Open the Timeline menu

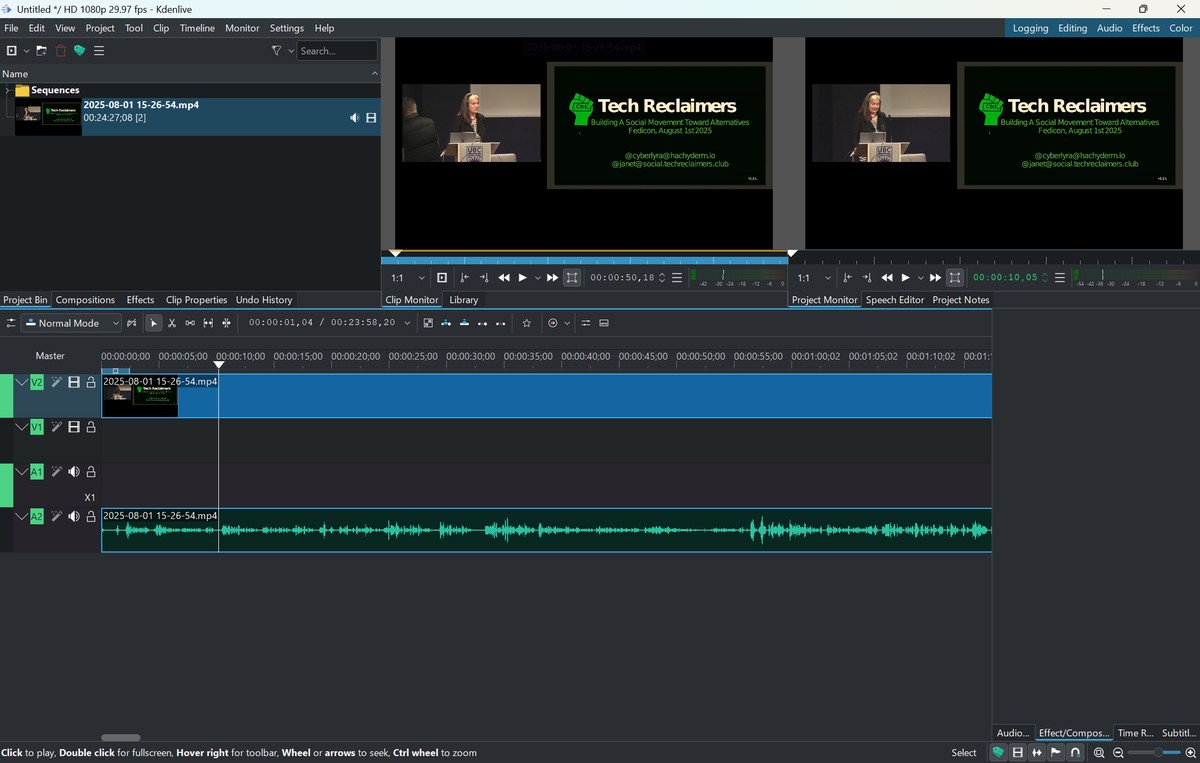pyautogui.click(x=198, y=28)
